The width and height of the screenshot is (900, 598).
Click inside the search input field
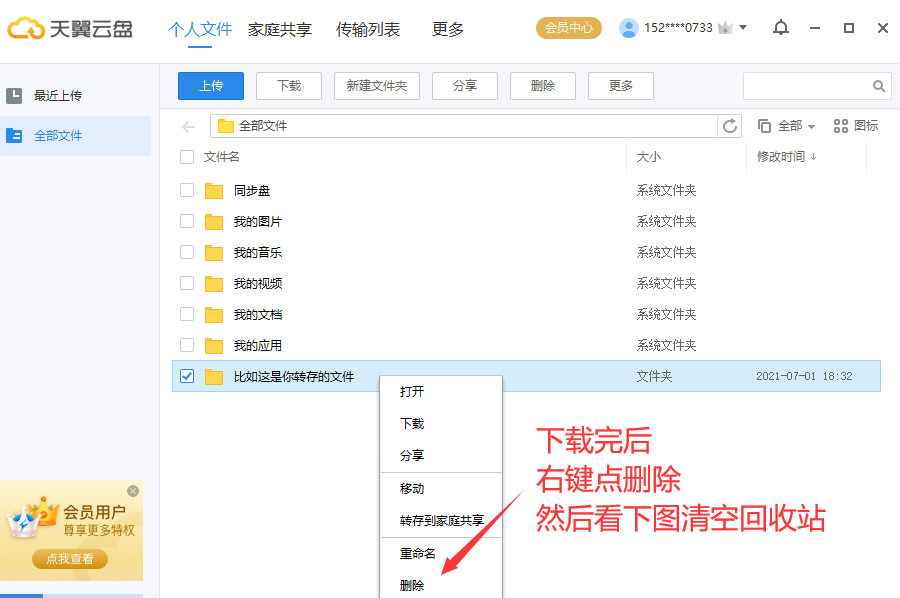tap(810, 86)
